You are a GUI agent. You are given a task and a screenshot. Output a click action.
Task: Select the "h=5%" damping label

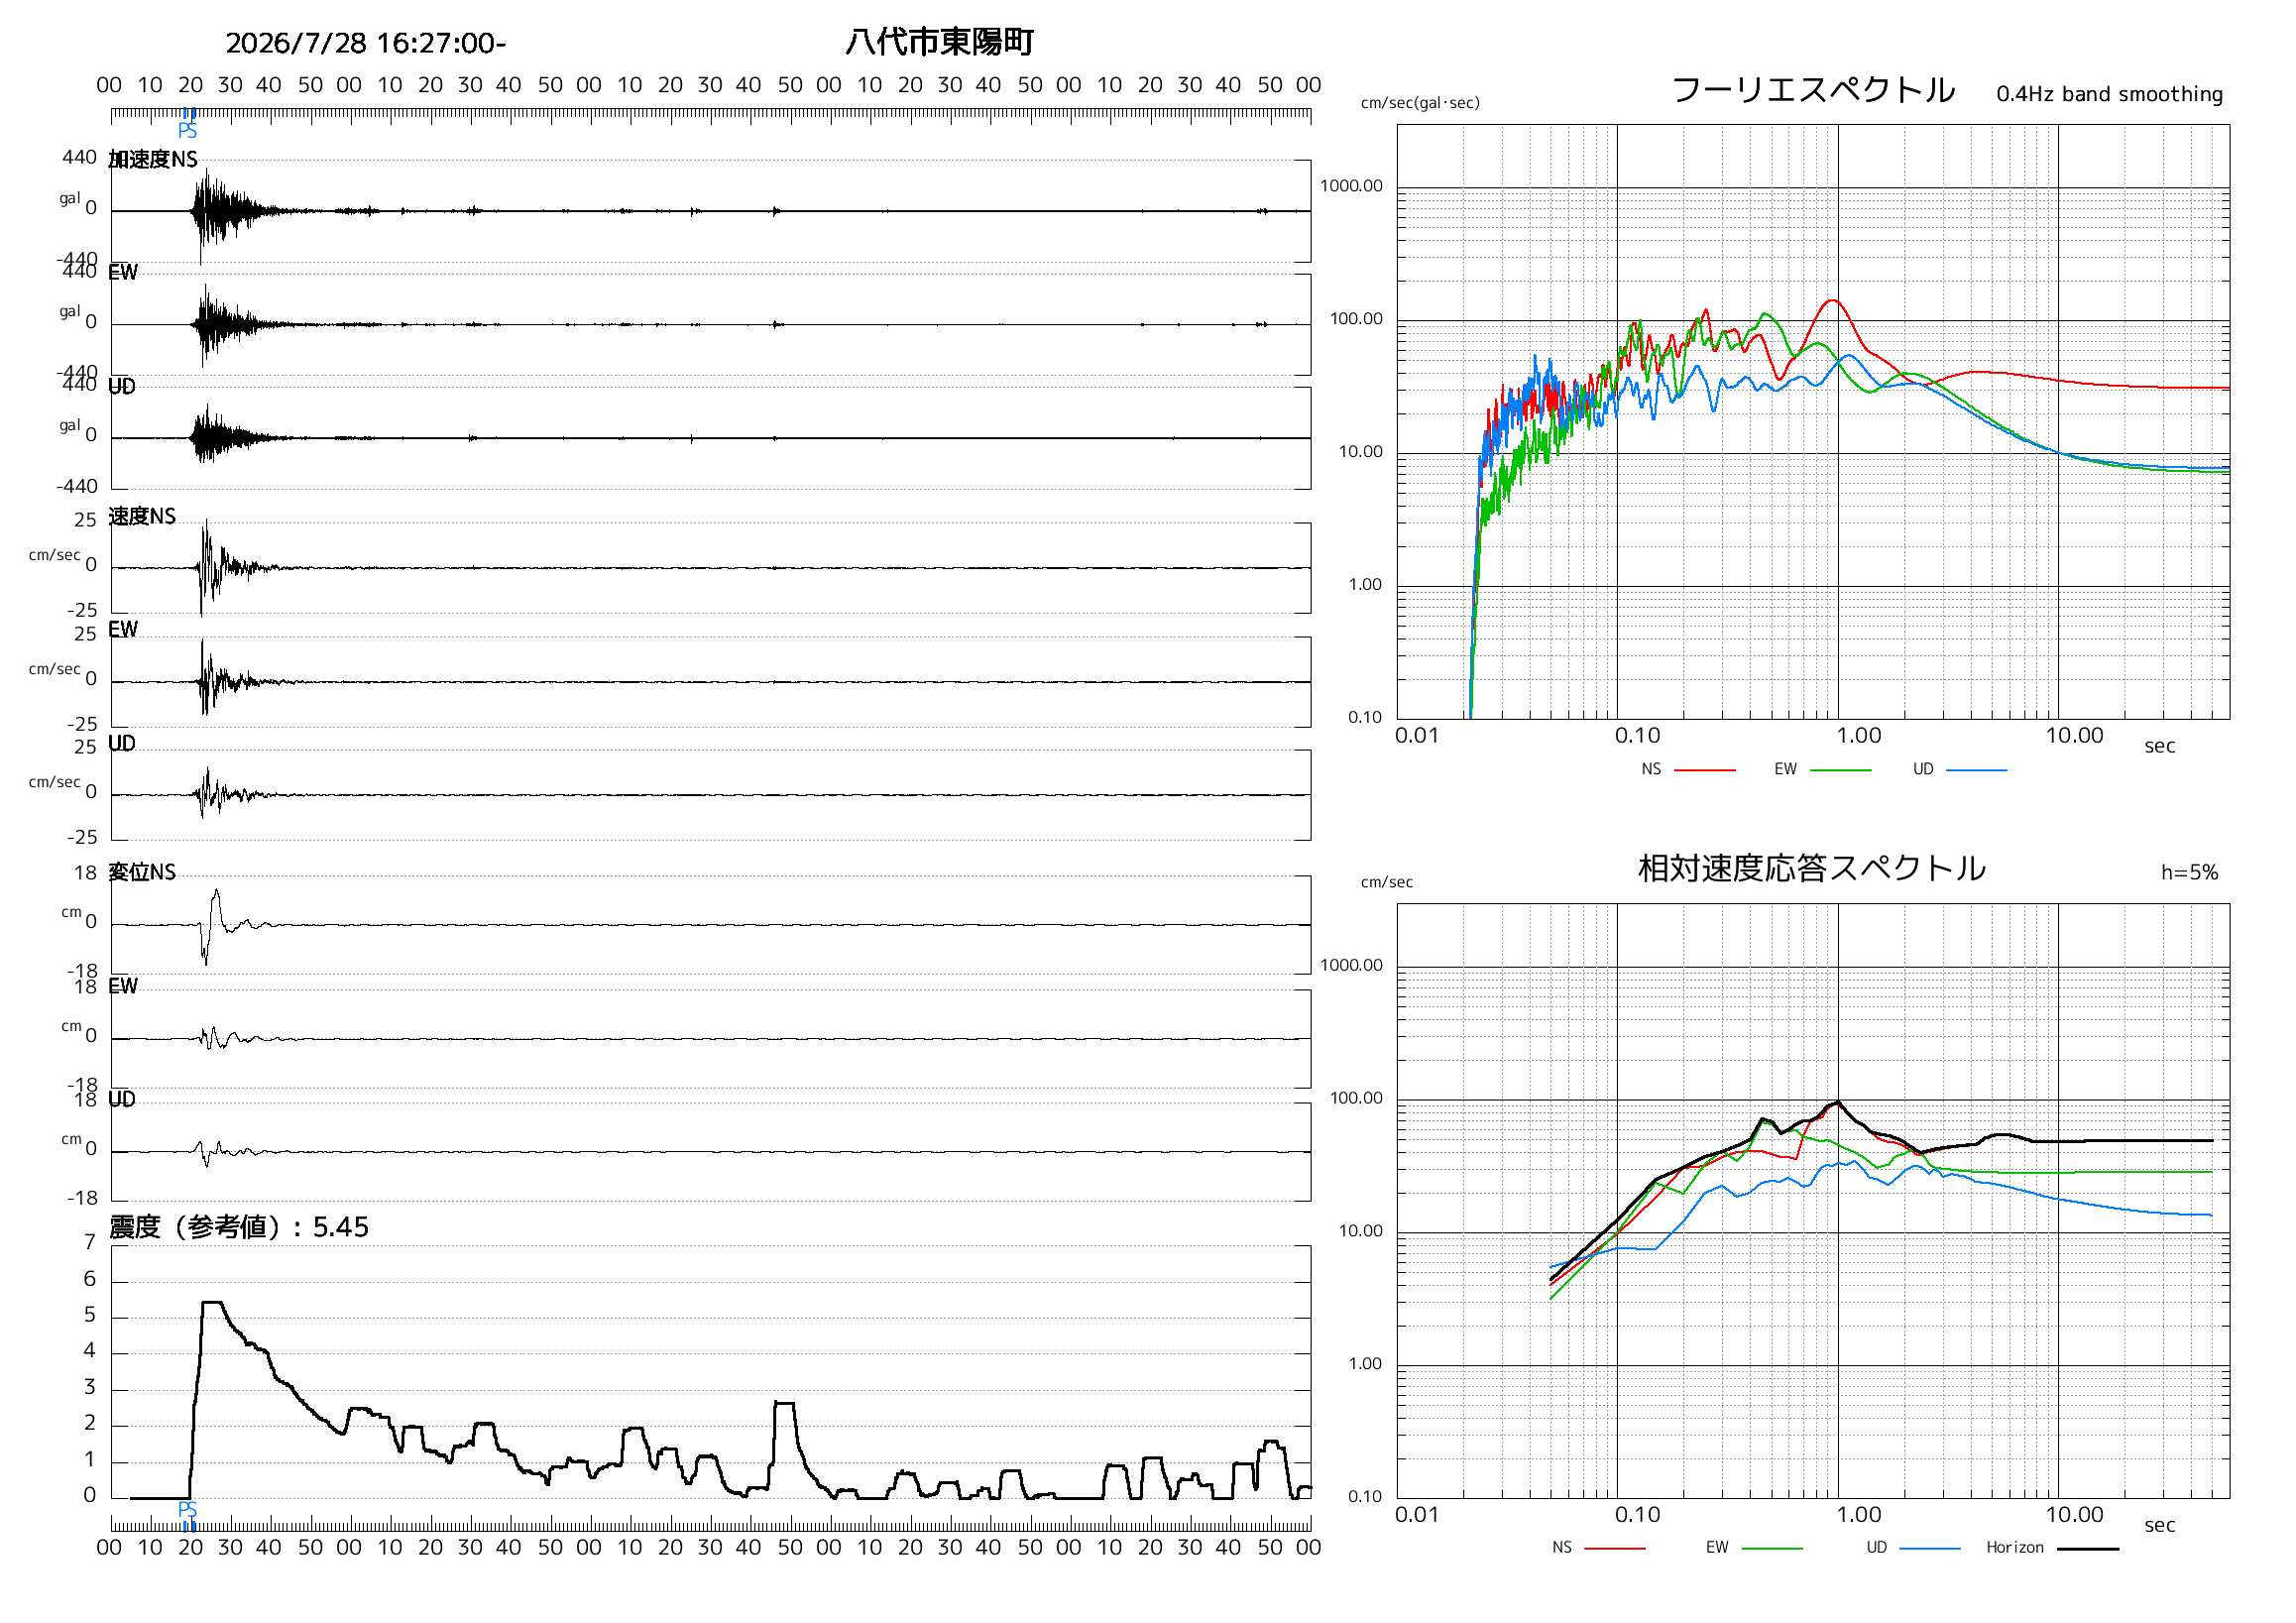pyautogui.click(x=2190, y=872)
